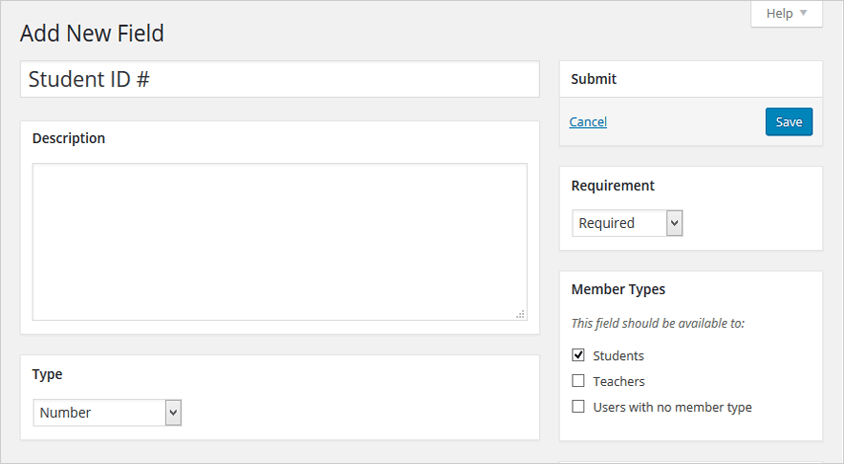
Task: Click the Type panel heading
Action: (x=47, y=374)
